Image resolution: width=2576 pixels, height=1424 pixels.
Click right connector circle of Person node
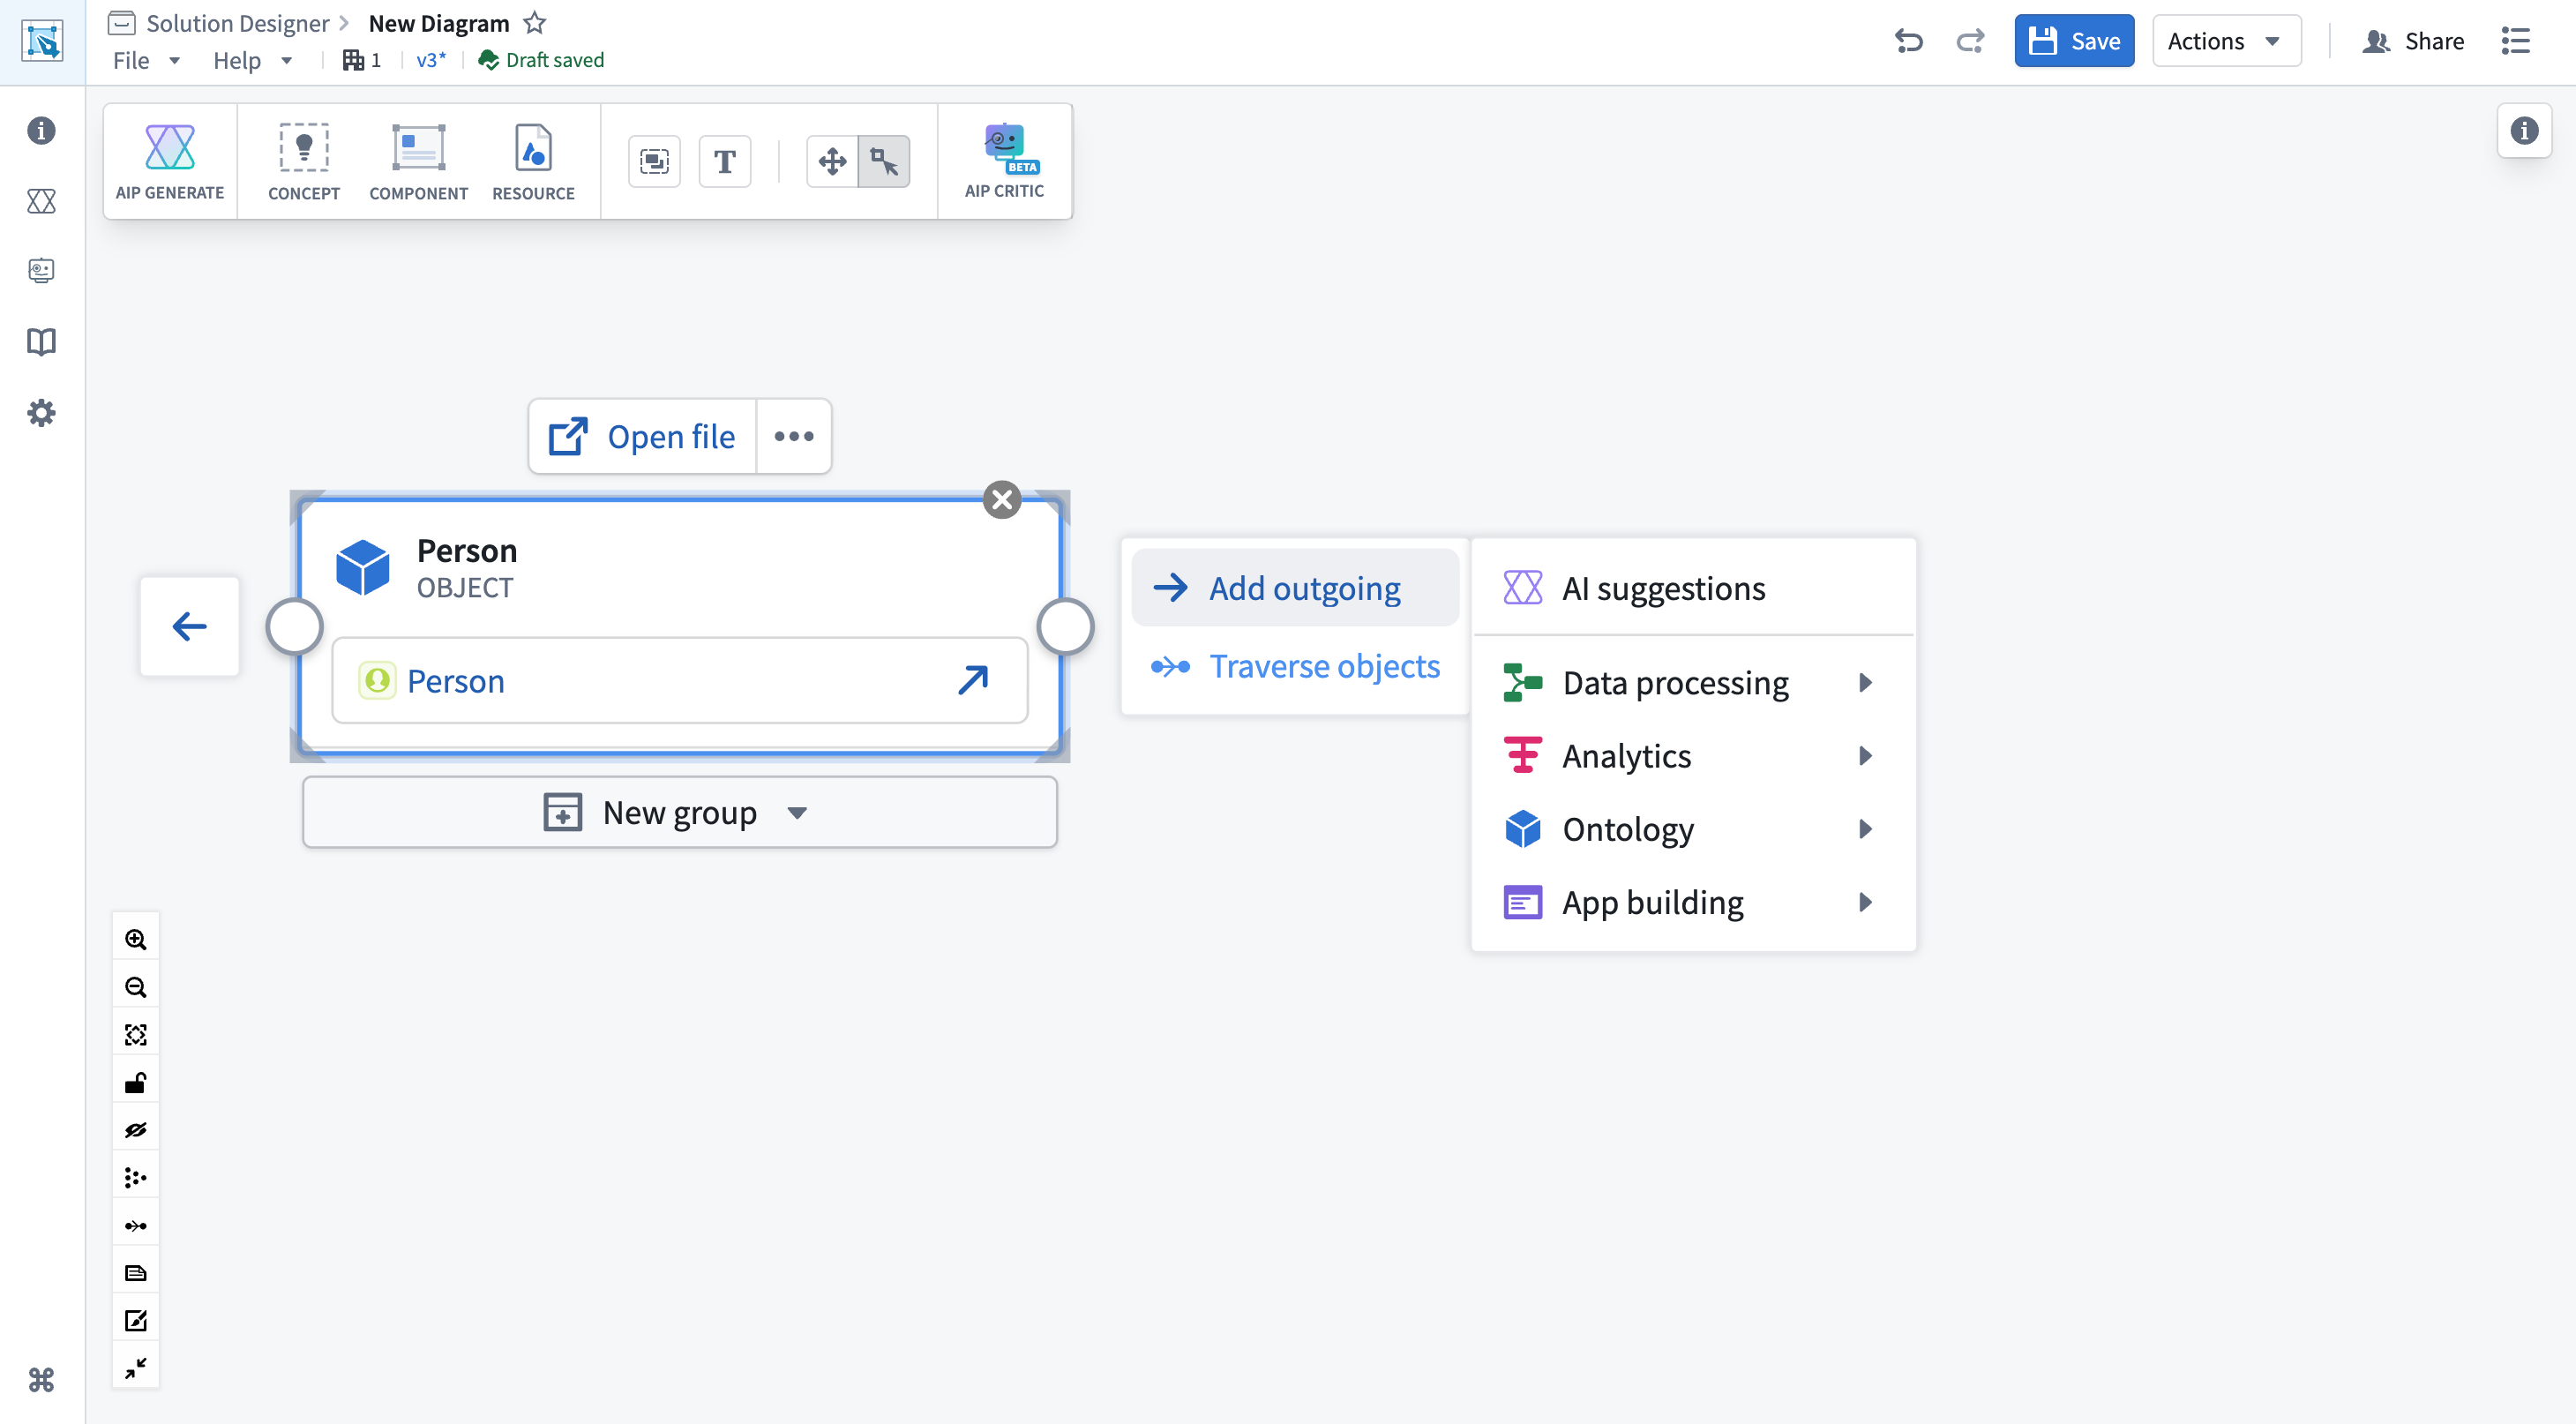(1065, 626)
